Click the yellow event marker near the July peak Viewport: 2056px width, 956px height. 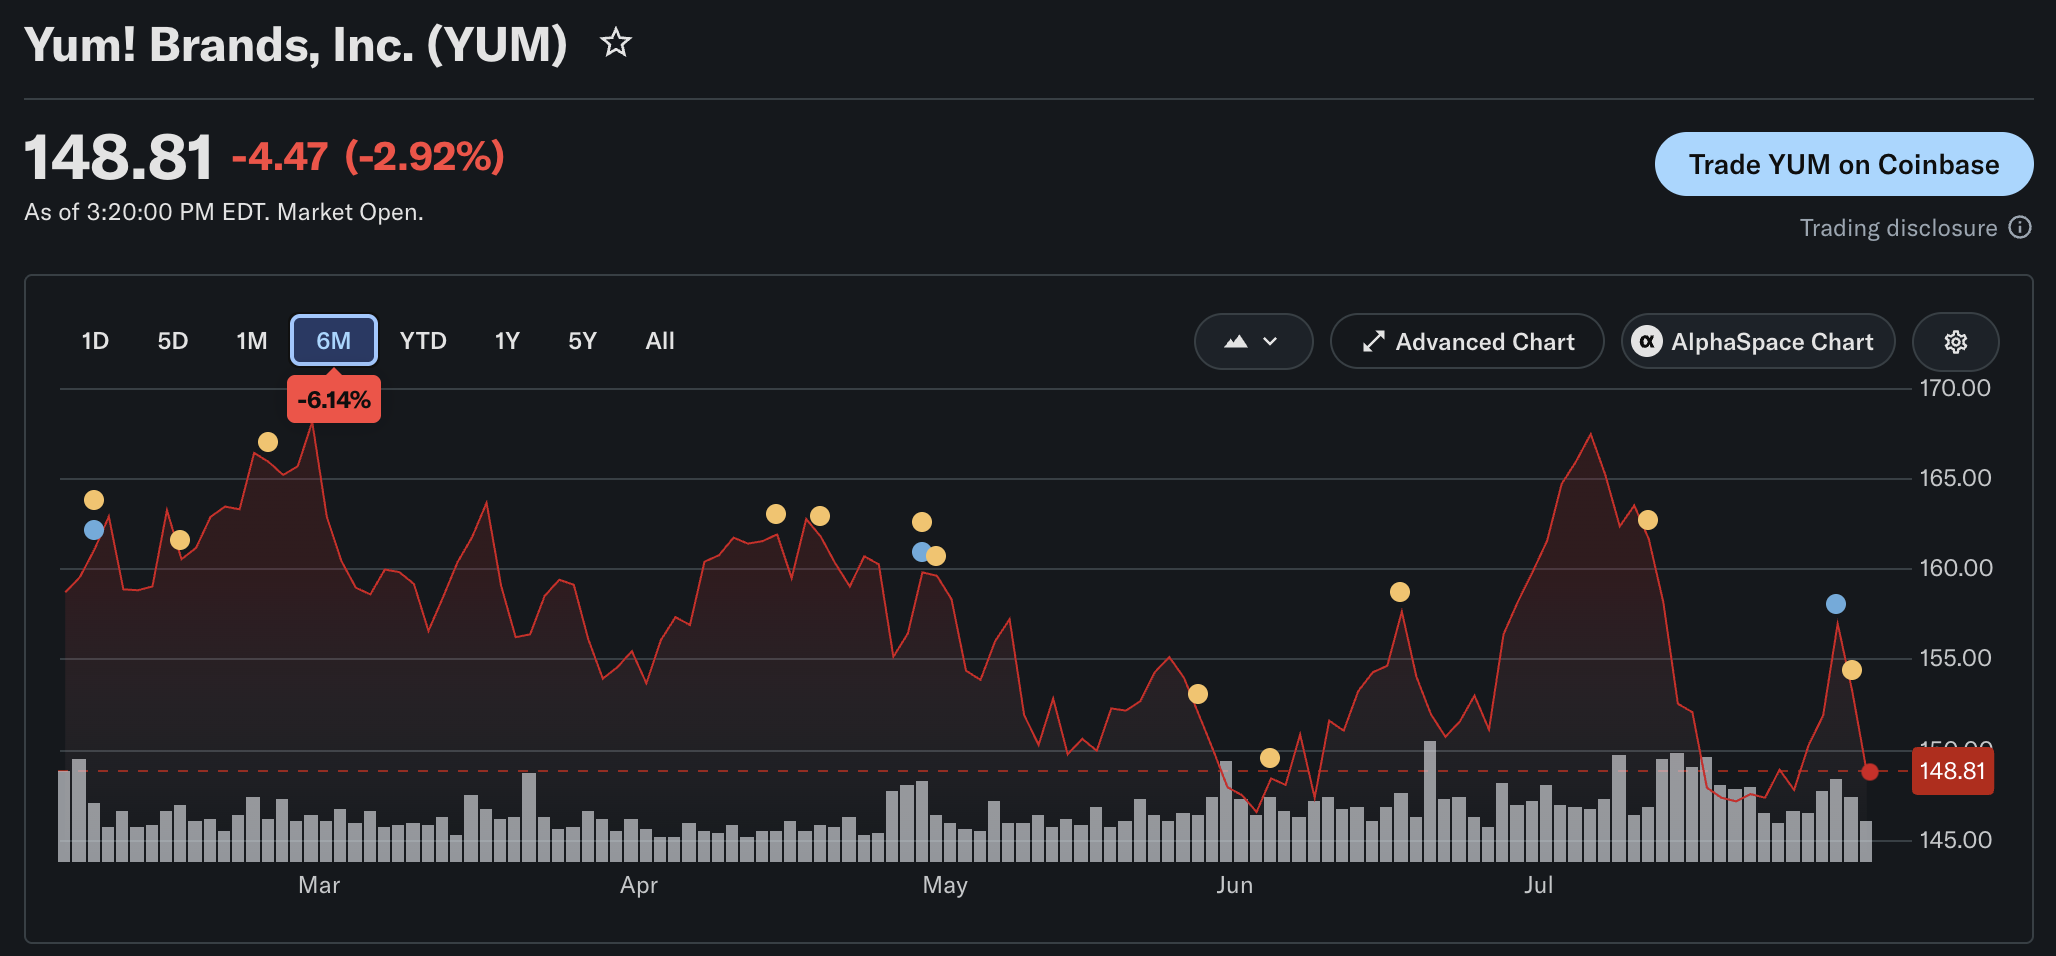coord(1648,520)
